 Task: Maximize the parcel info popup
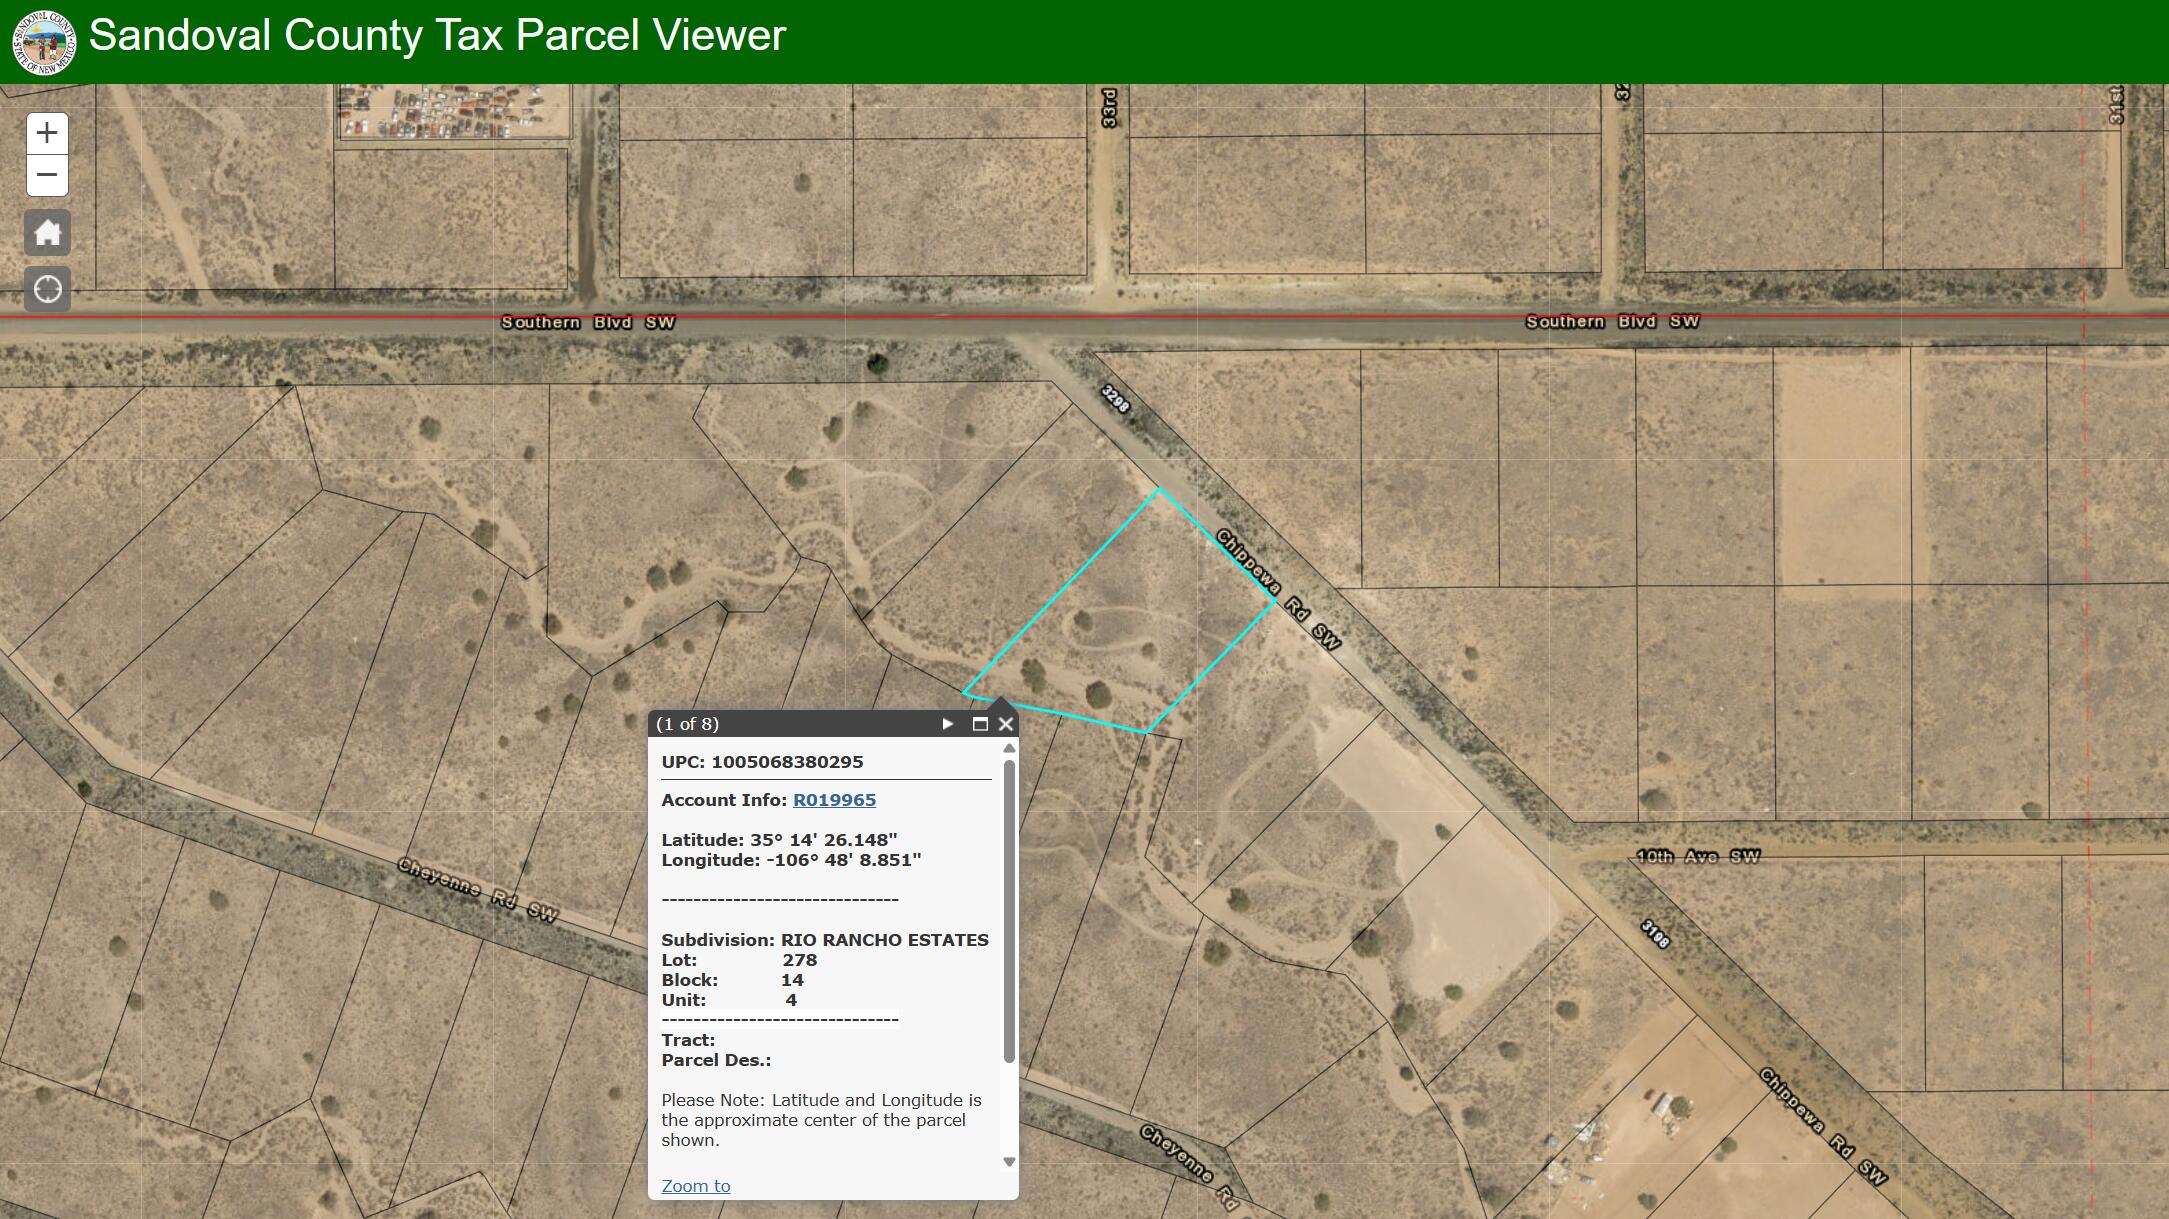click(980, 724)
